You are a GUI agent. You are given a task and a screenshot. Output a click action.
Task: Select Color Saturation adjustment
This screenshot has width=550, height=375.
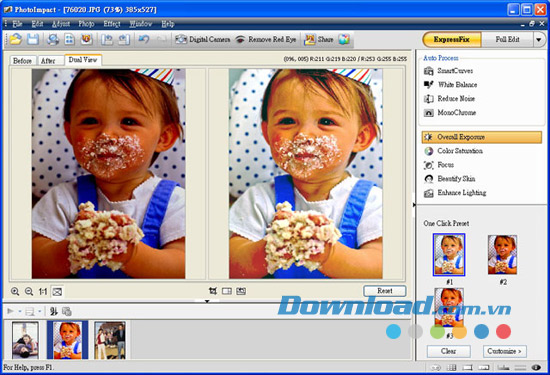[453, 151]
